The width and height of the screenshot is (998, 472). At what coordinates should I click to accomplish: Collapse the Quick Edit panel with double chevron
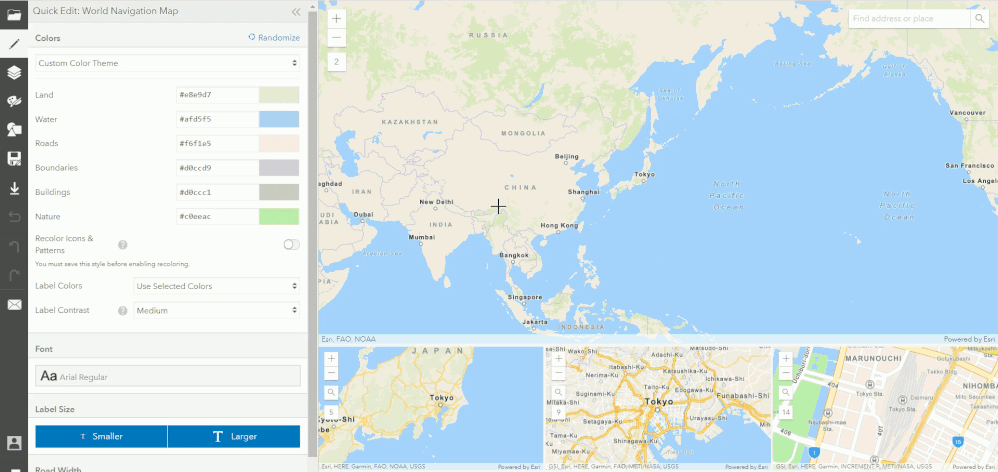pos(296,11)
